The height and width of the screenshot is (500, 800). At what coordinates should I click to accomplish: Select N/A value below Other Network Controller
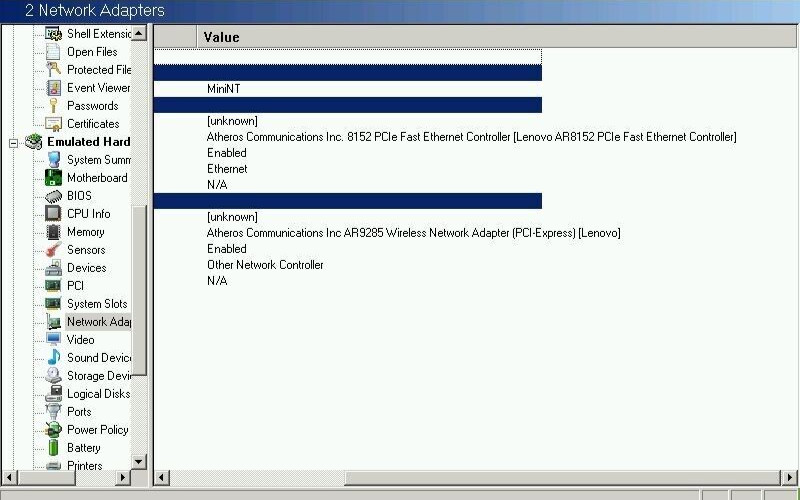pos(217,281)
